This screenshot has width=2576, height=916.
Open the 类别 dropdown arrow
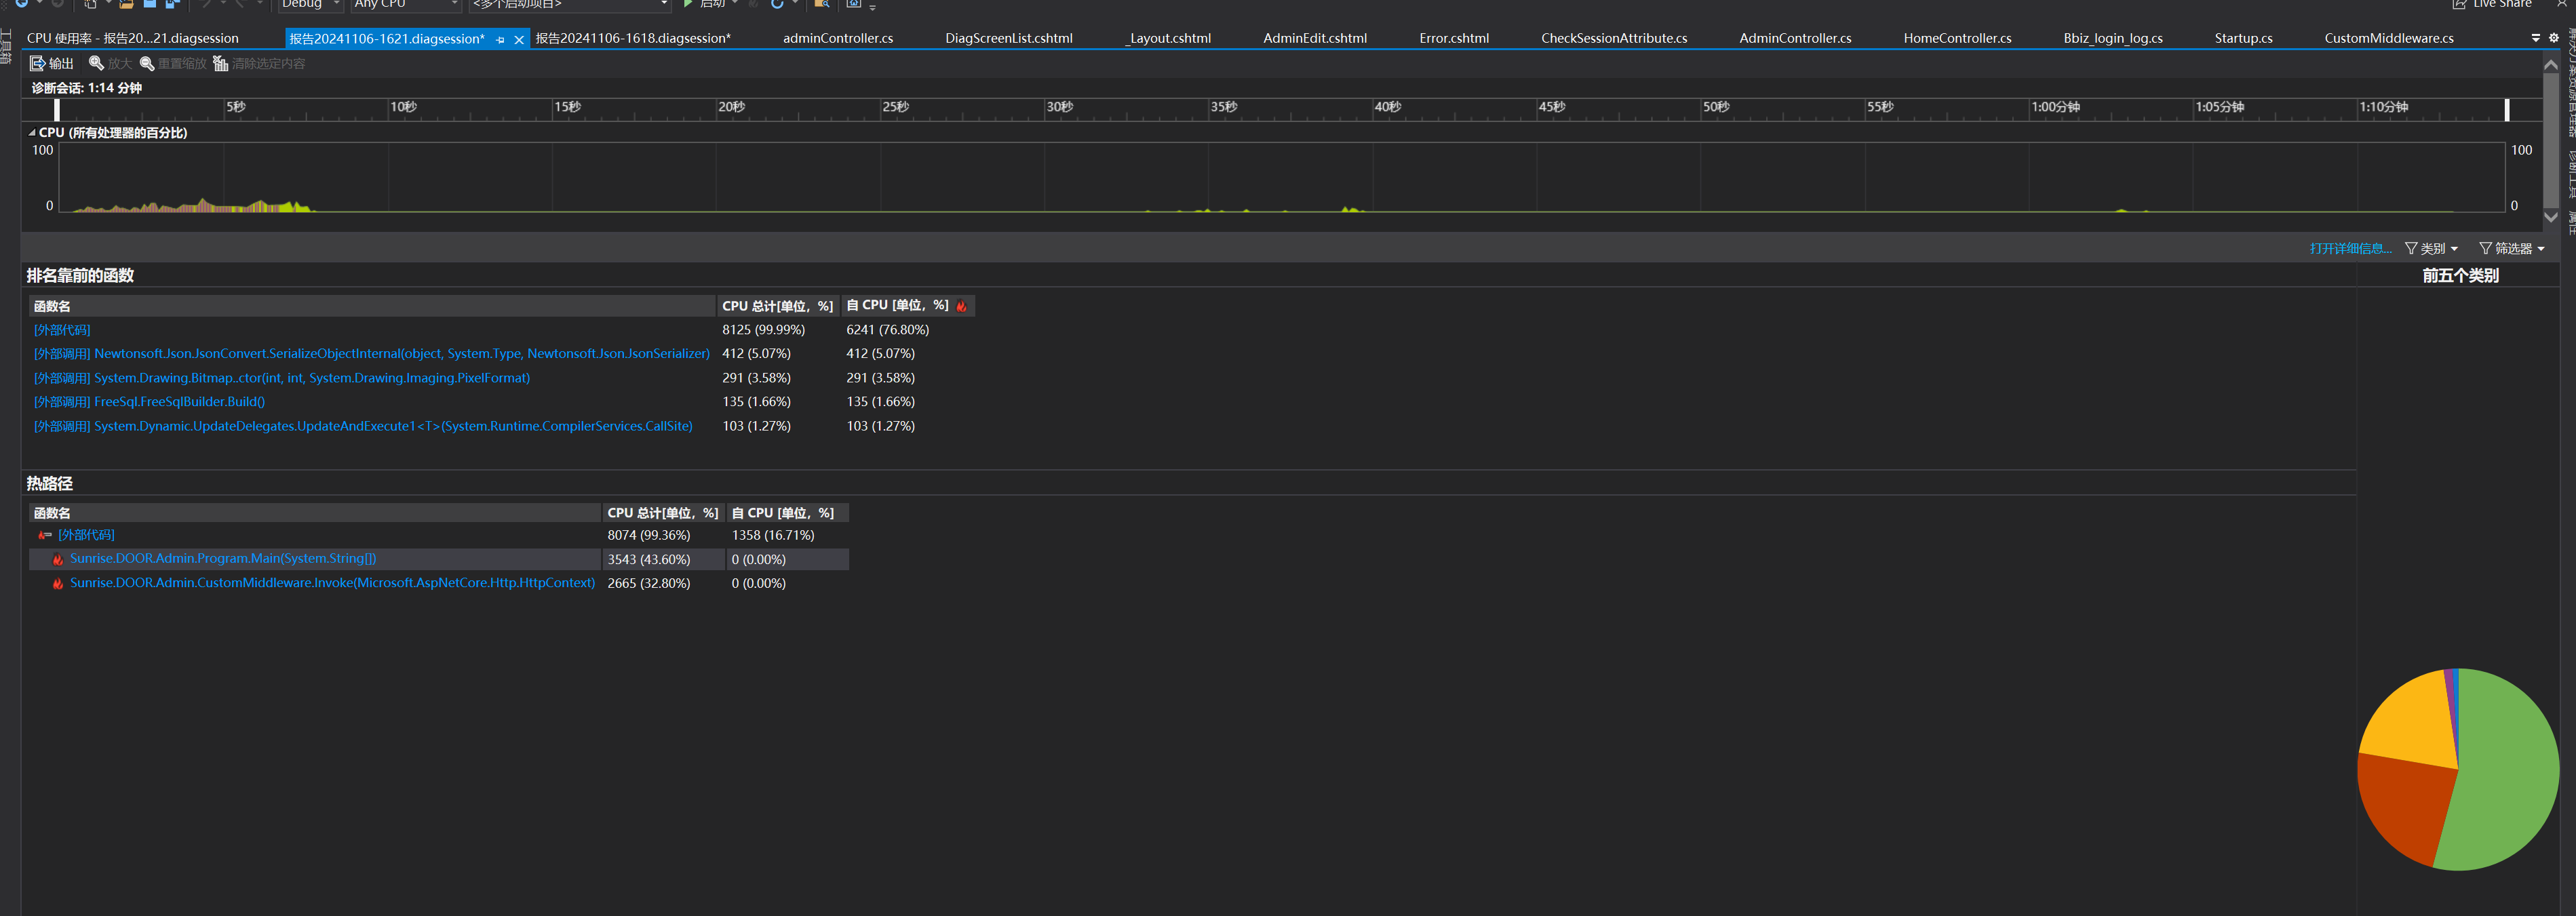[2454, 250]
